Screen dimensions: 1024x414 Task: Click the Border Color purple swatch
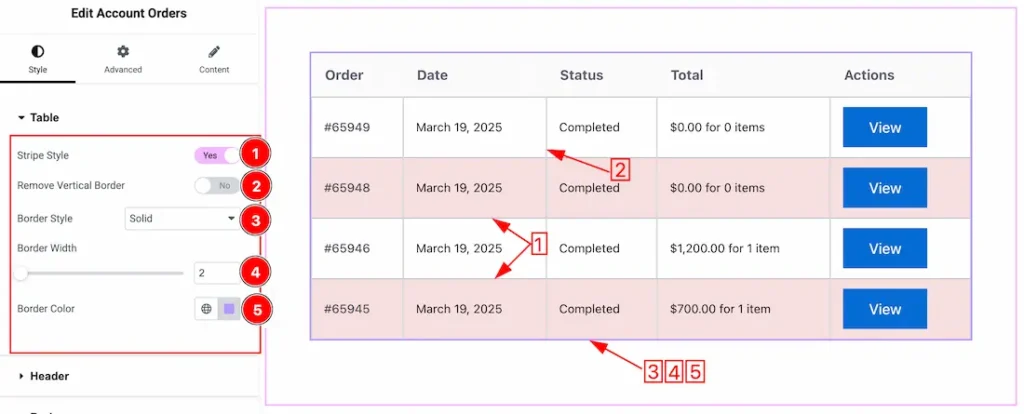229,309
